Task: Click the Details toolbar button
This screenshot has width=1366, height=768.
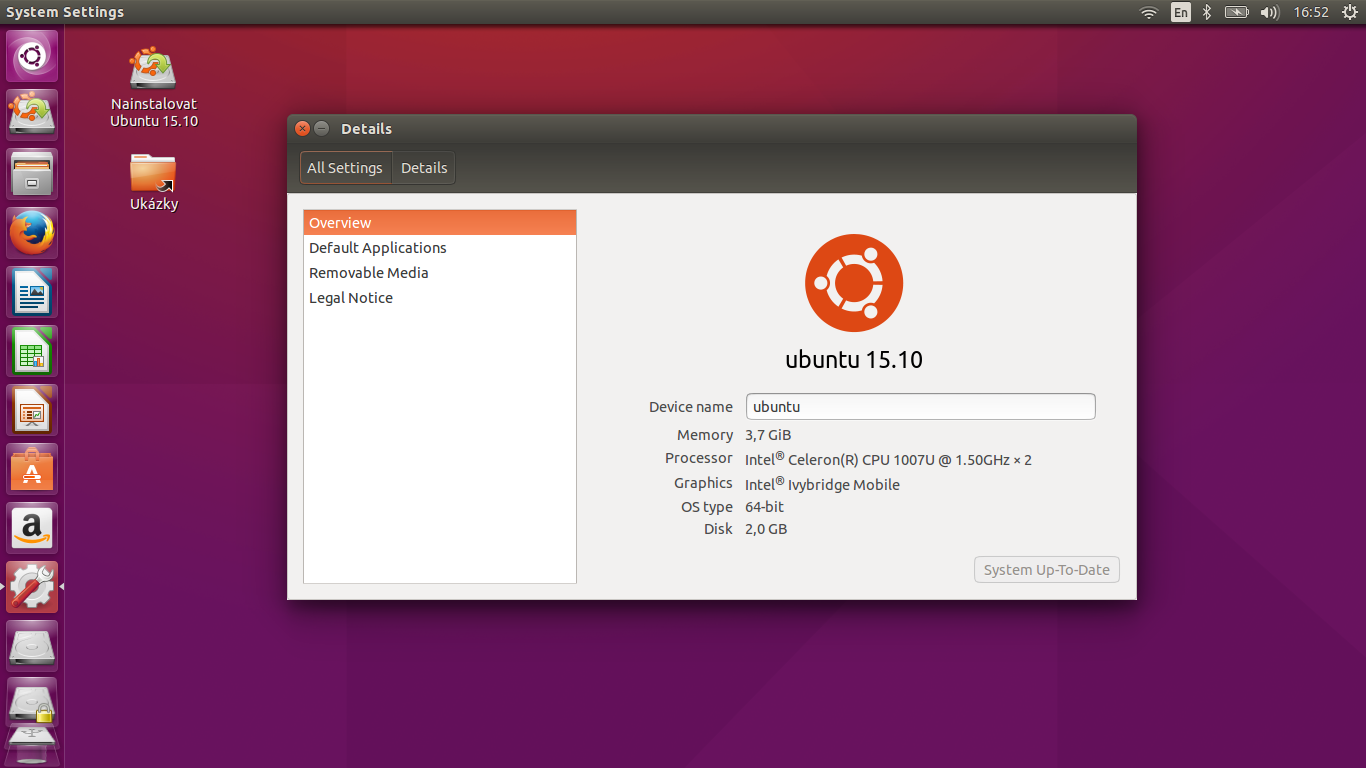Action: pos(424,168)
